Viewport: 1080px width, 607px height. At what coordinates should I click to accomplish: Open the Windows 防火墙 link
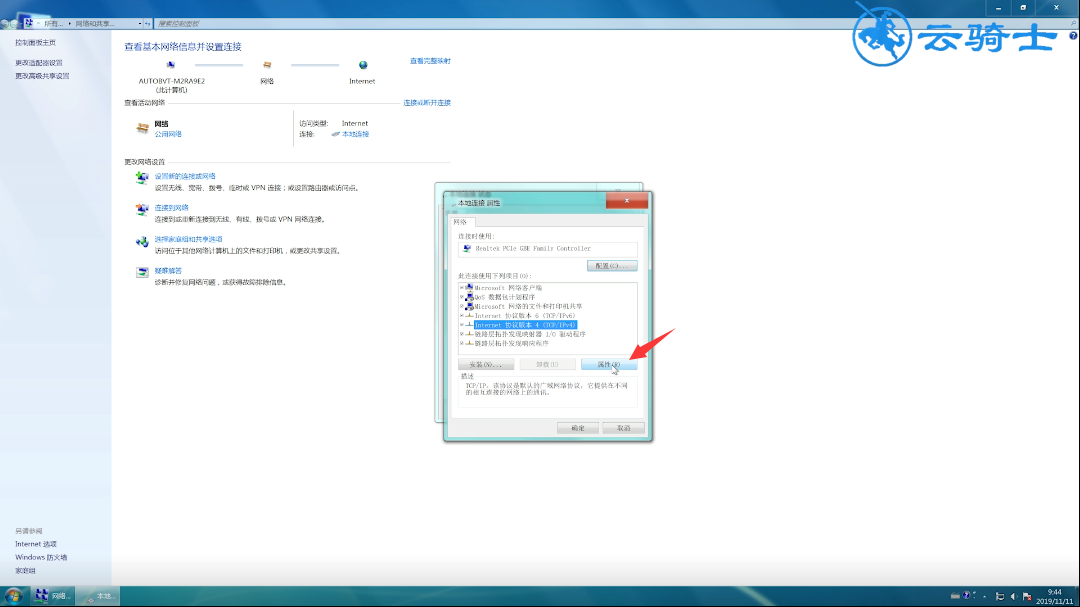[x=41, y=557]
